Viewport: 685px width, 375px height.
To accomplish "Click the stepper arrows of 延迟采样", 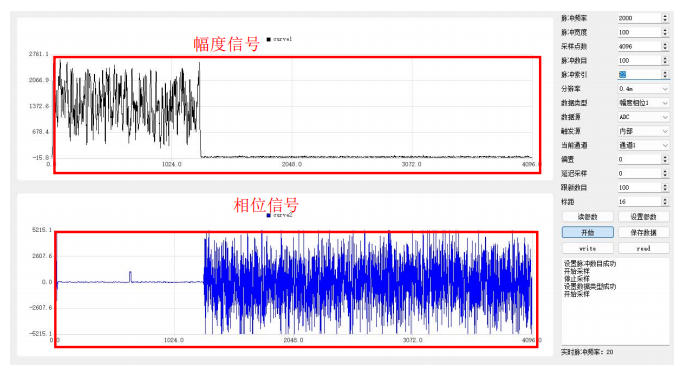I will 665,174.
